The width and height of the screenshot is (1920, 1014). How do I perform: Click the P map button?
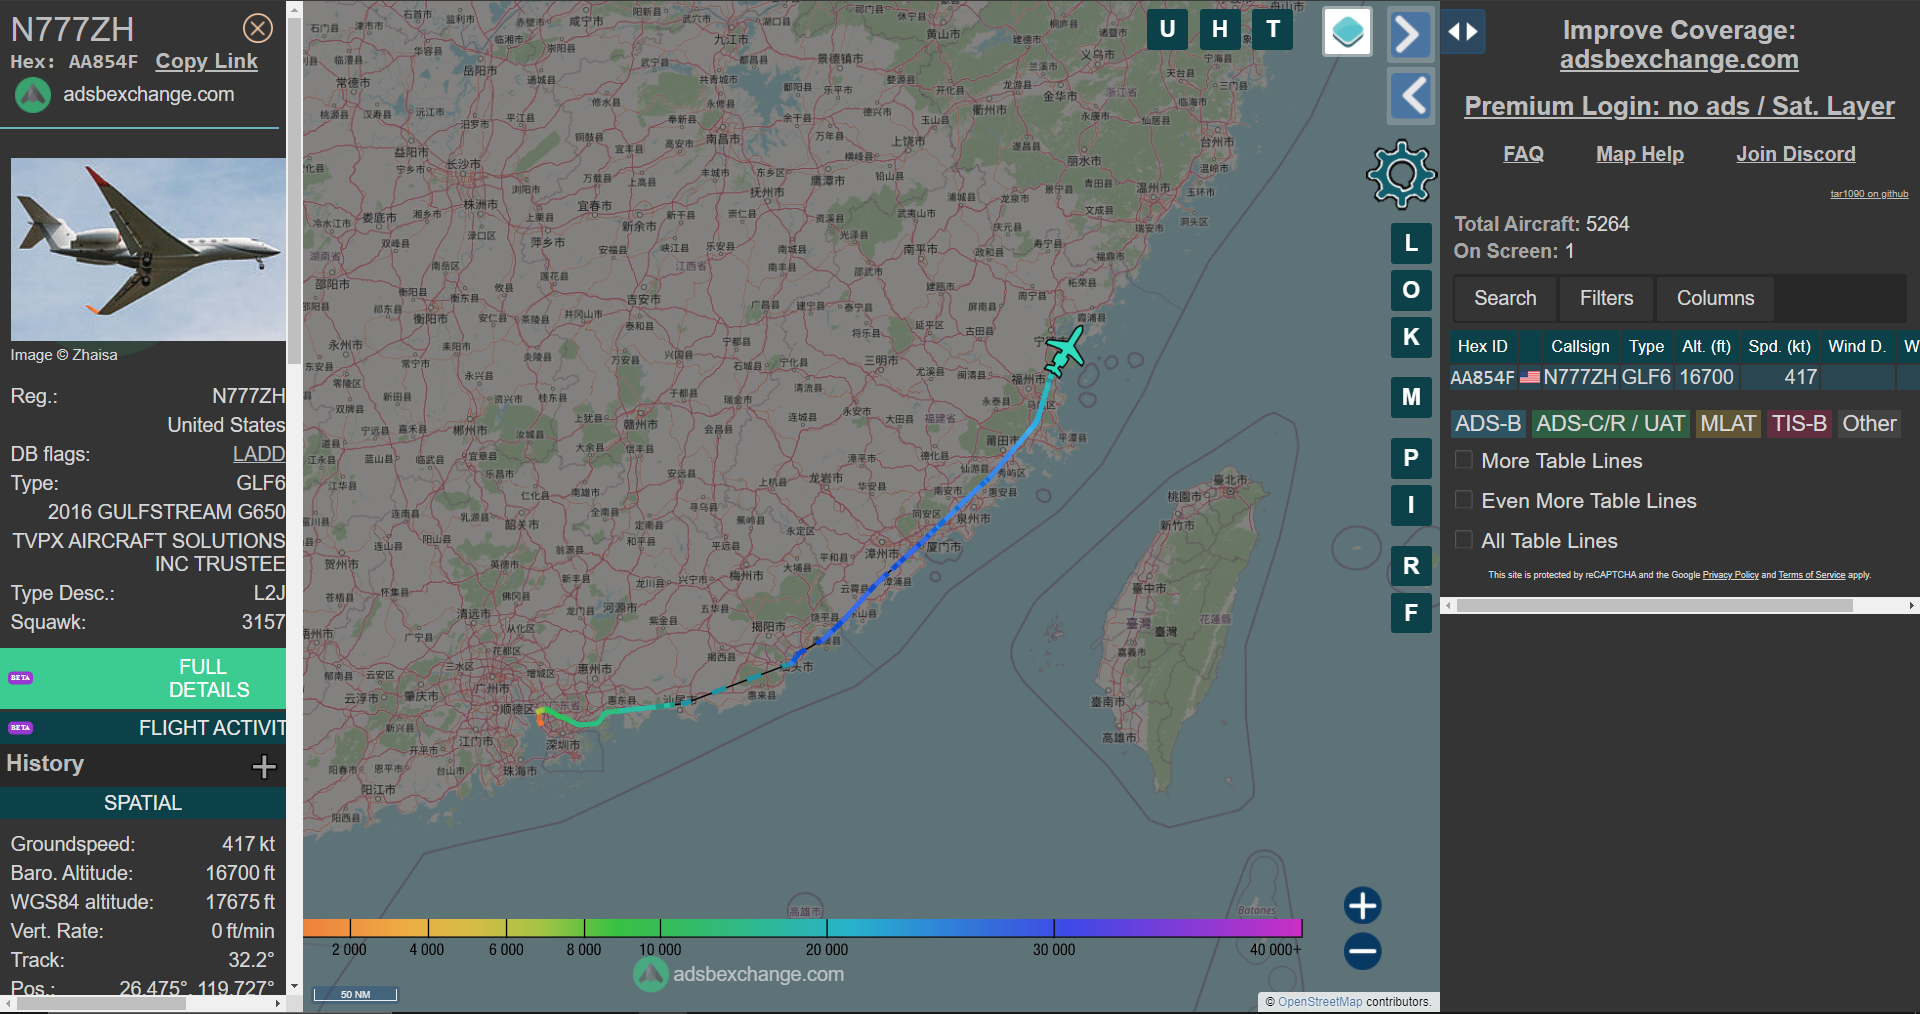(x=1411, y=458)
